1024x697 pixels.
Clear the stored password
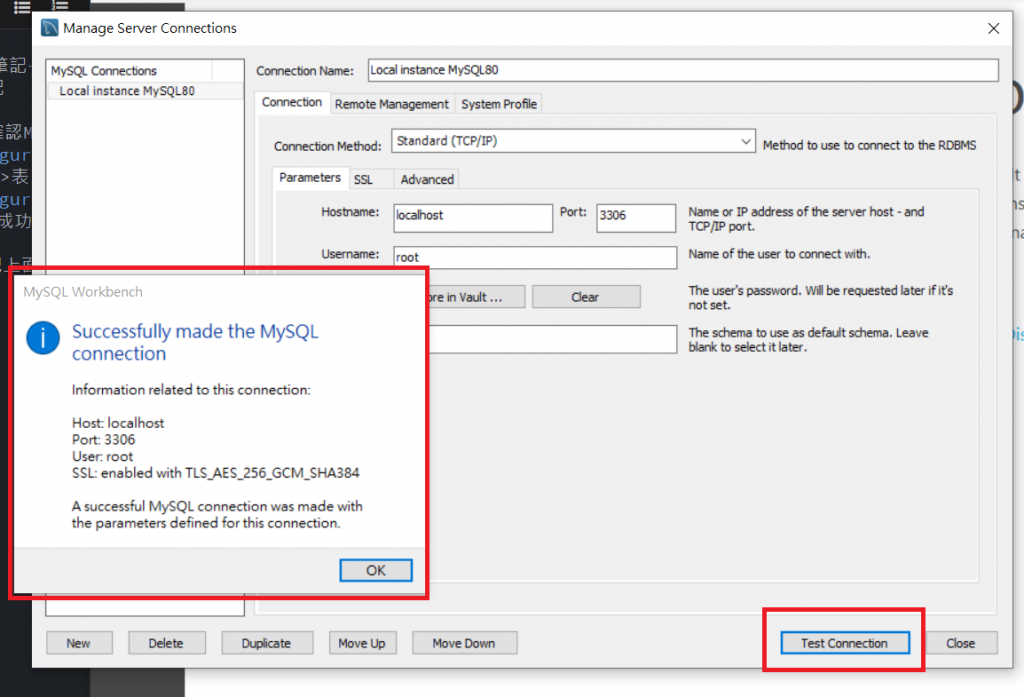coord(586,297)
